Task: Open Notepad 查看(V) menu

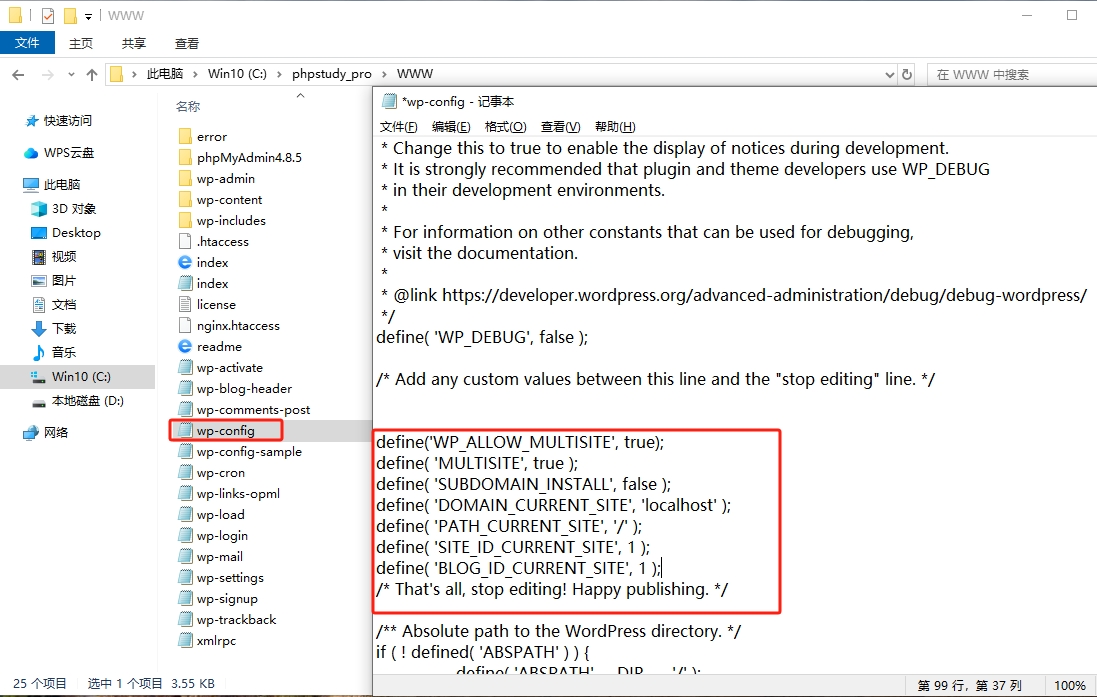Action: click(560, 127)
